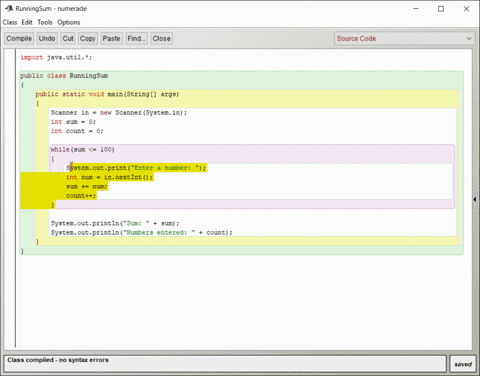Minimize the RunningSum window

click(x=416, y=9)
